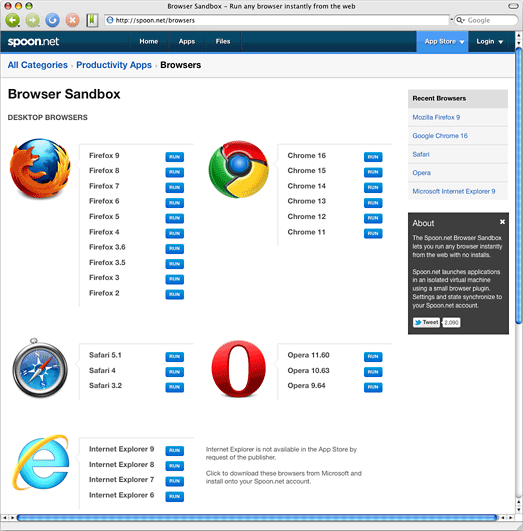Run Internet Explorer 7
Viewport: 523px width, 531px height.
(174, 481)
